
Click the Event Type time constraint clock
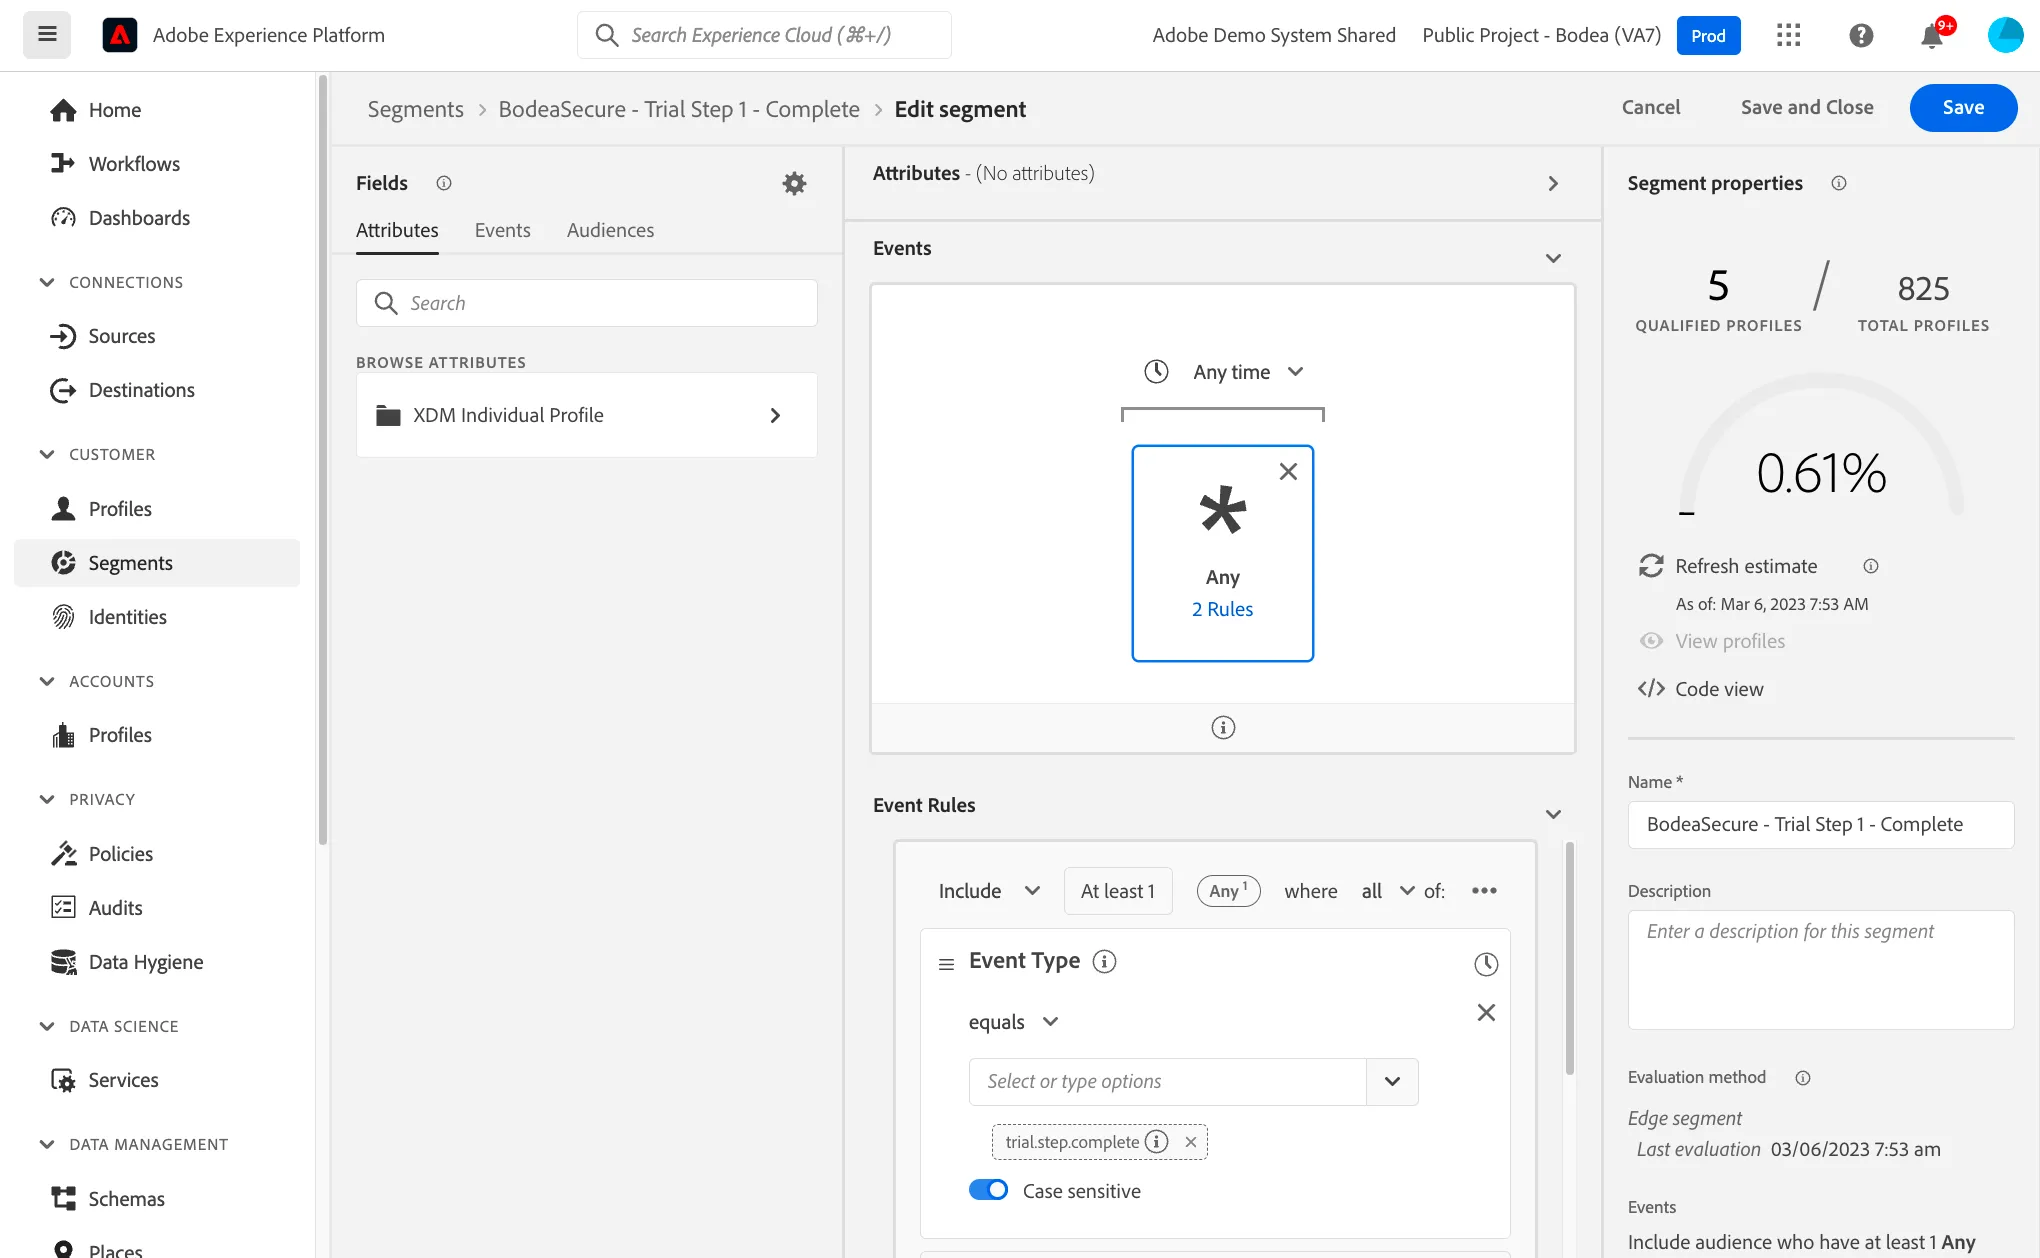pos(1486,964)
